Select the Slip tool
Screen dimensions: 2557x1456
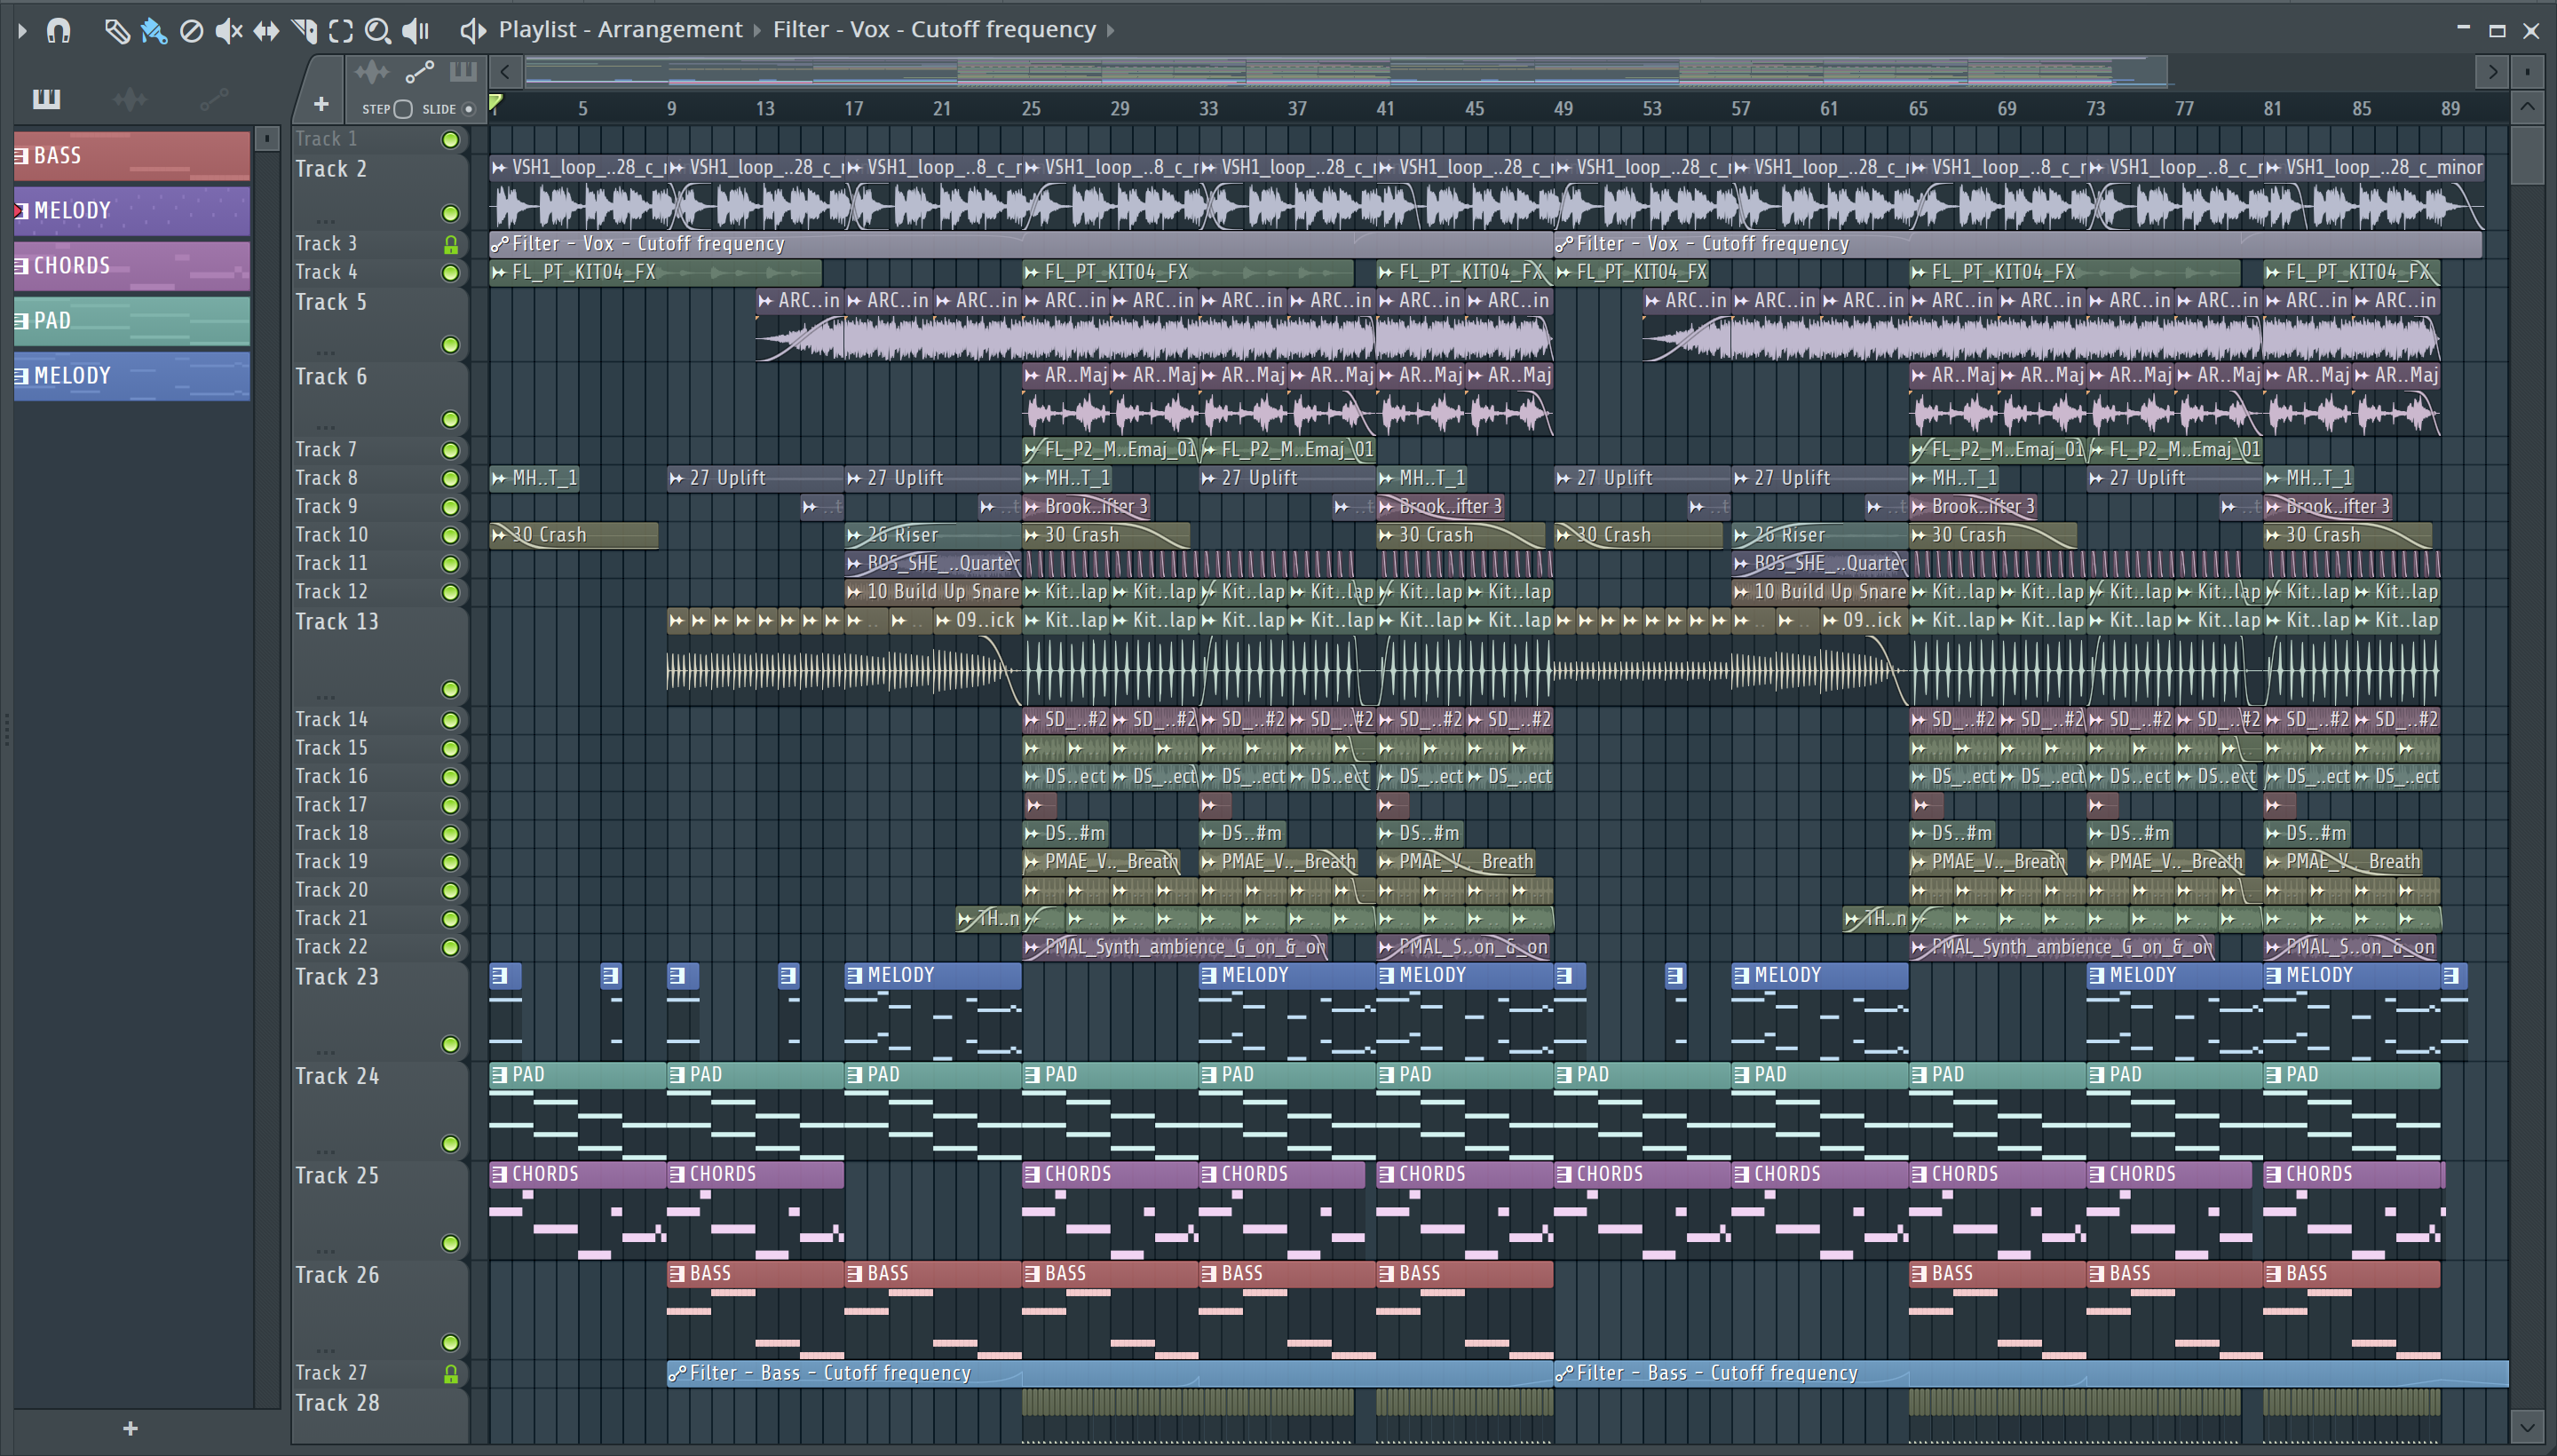tap(266, 31)
